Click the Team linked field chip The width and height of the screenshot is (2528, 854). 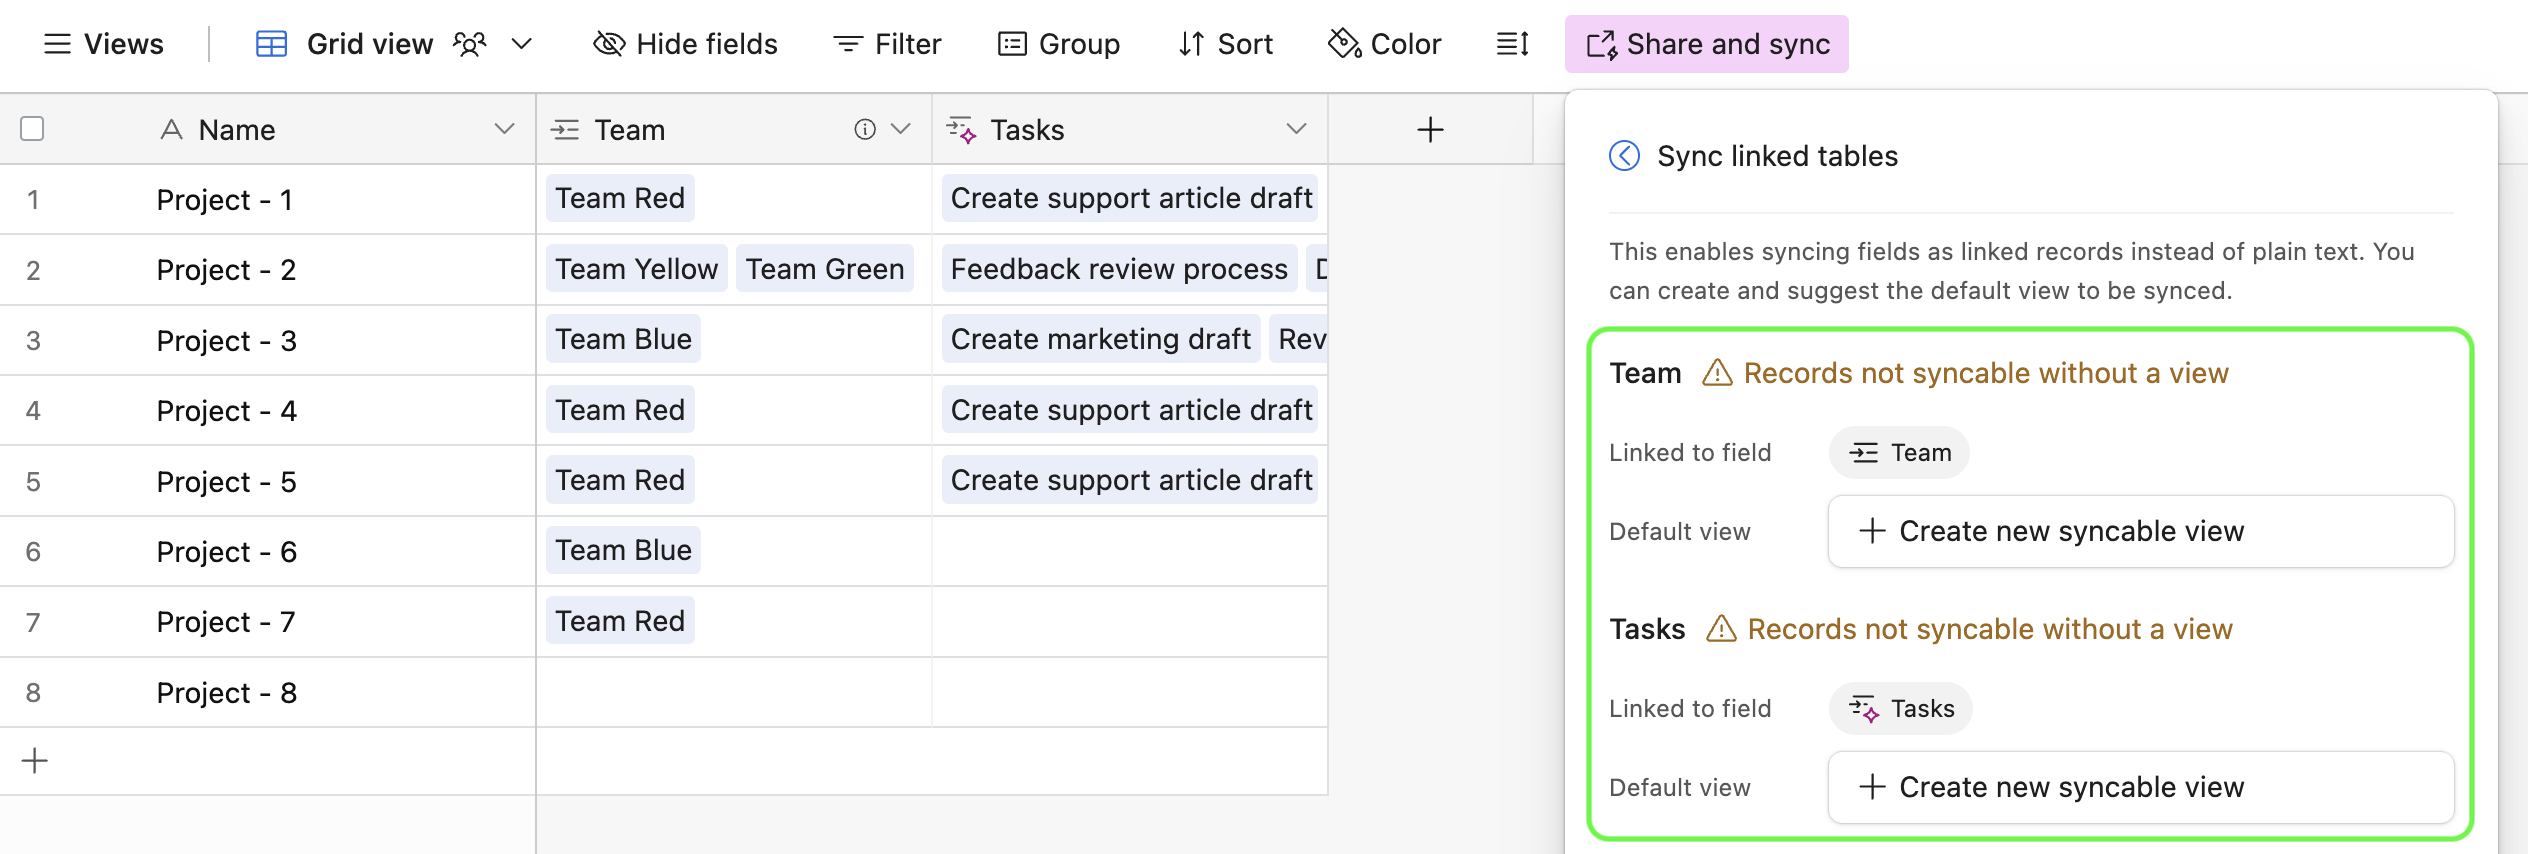(x=1899, y=453)
